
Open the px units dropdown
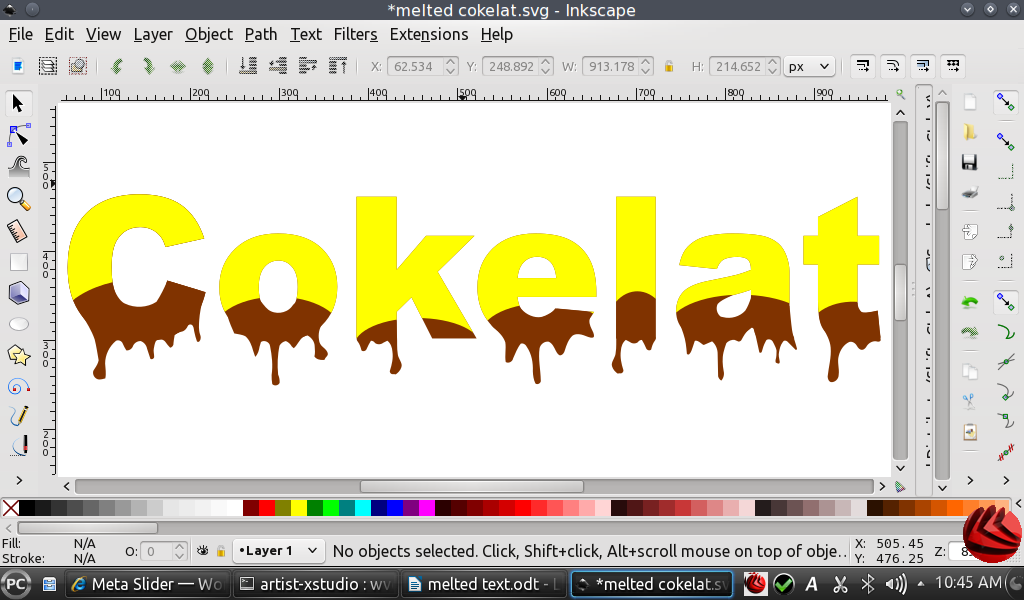[x=809, y=66]
